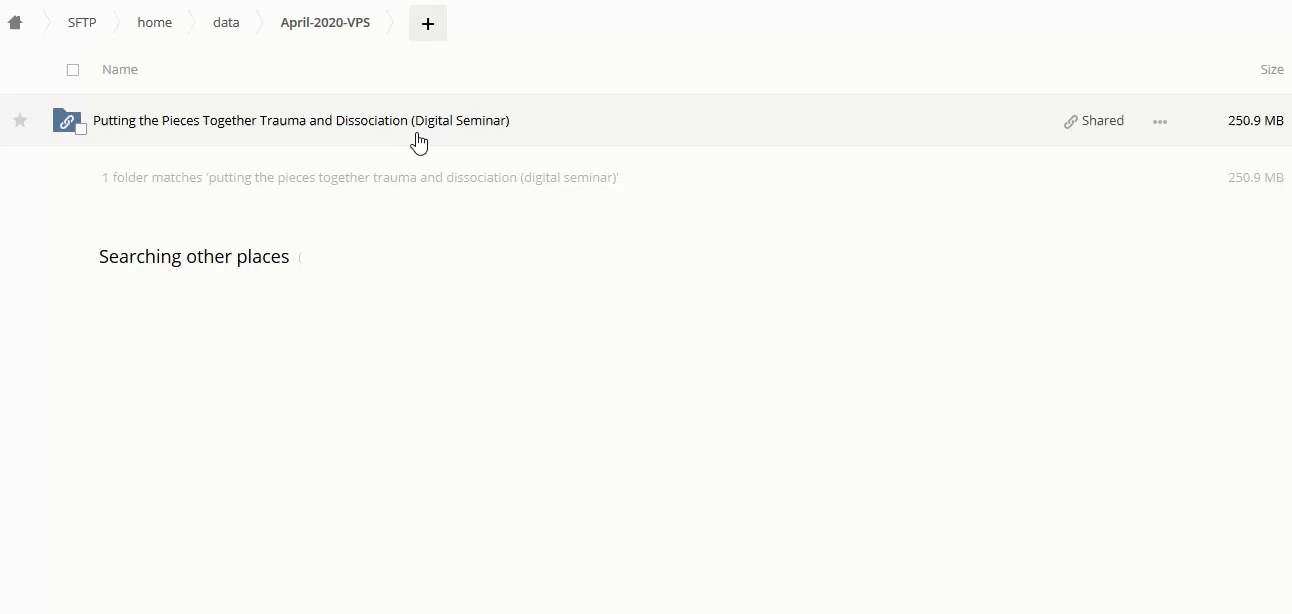The width and height of the screenshot is (1292, 614).
Task: Open the SFTP breadcrumb
Action: (82, 23)
